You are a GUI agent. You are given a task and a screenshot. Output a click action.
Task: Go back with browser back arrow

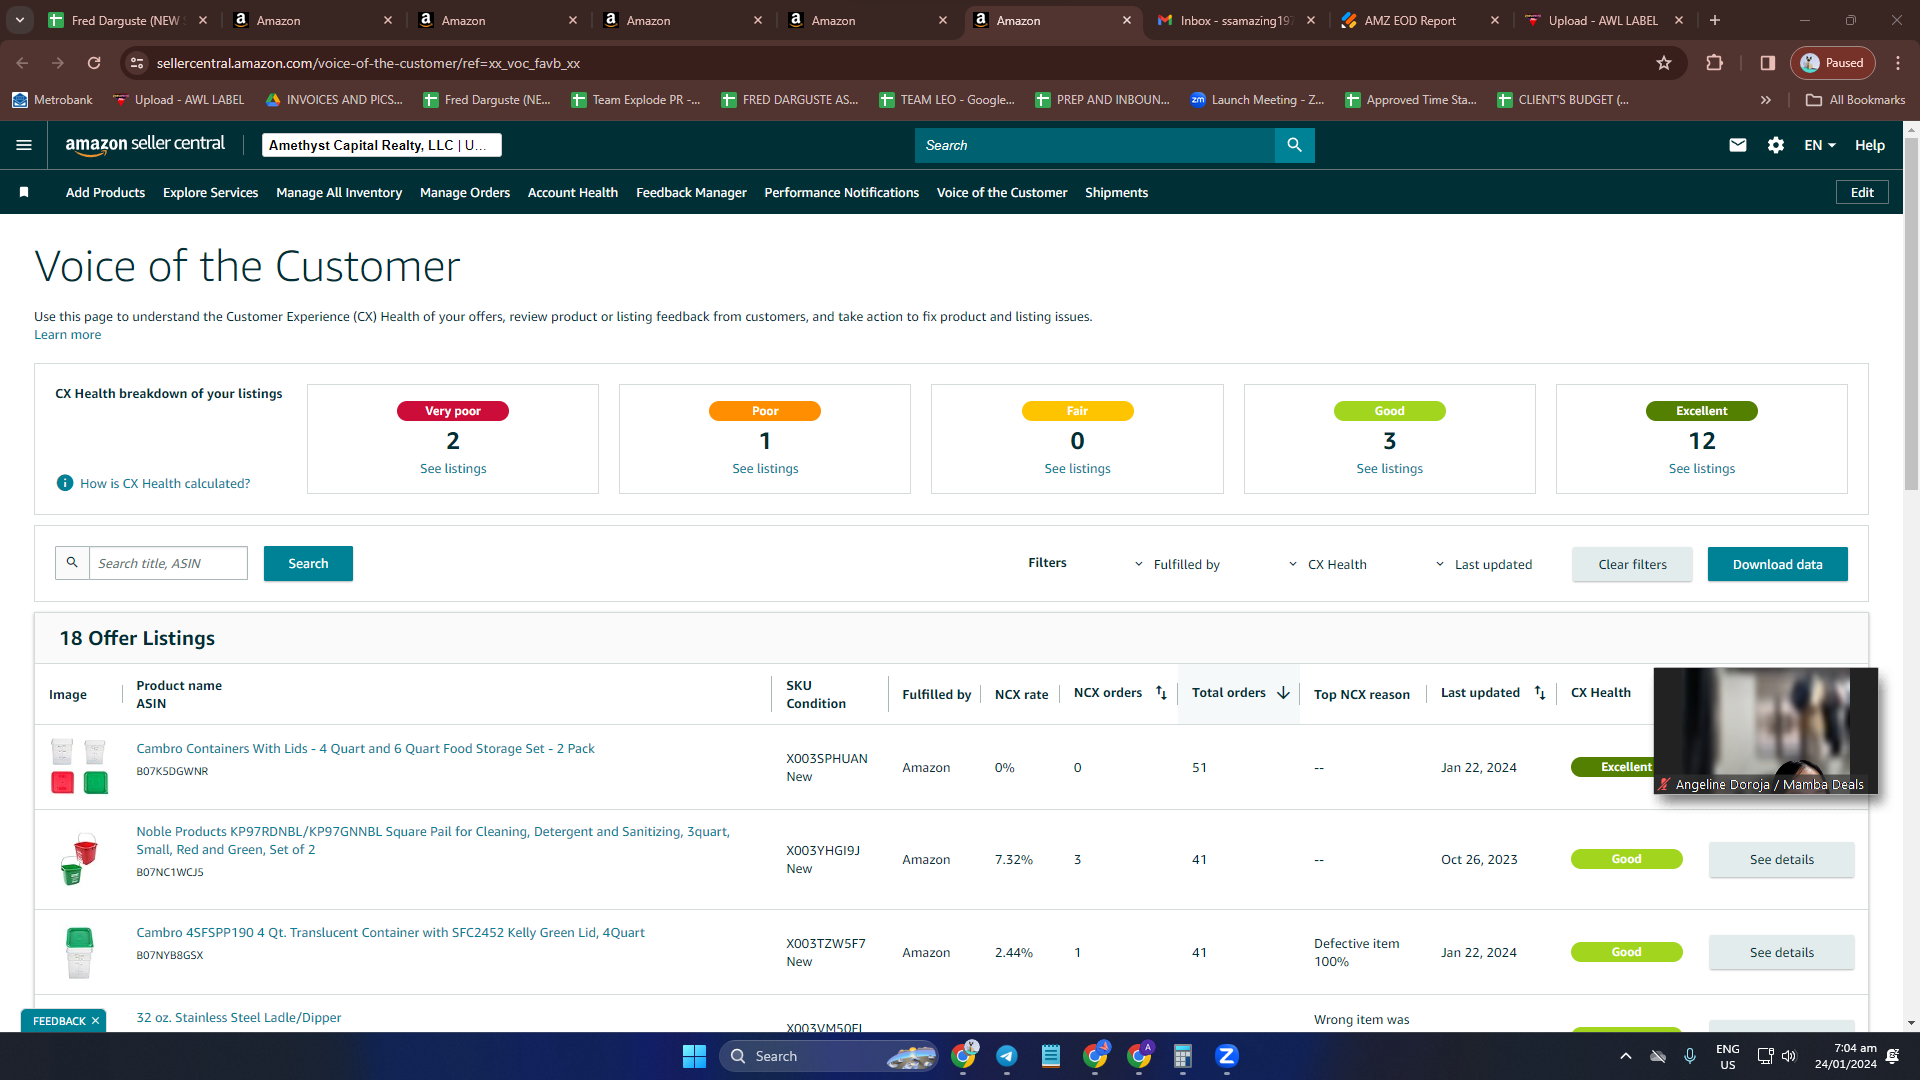click(x=22, y=63)
